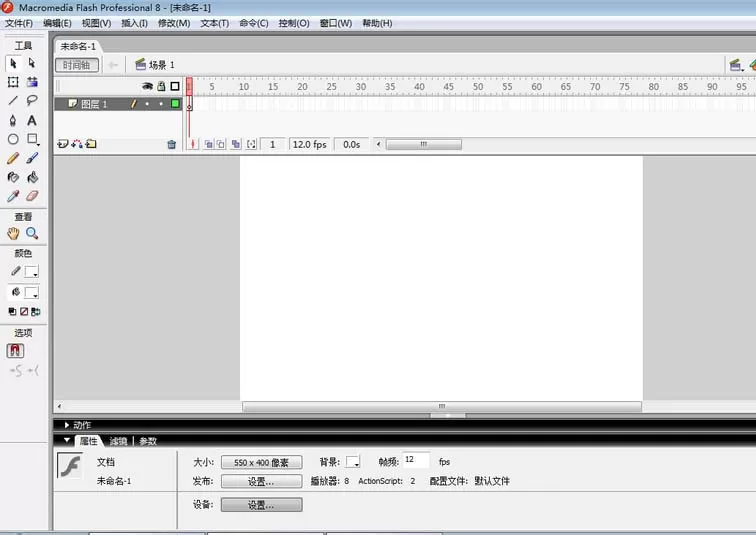756x535 pixels.
Task: Select the Free Transform tool
Action: pyautogui.click(x=13, y=82)
